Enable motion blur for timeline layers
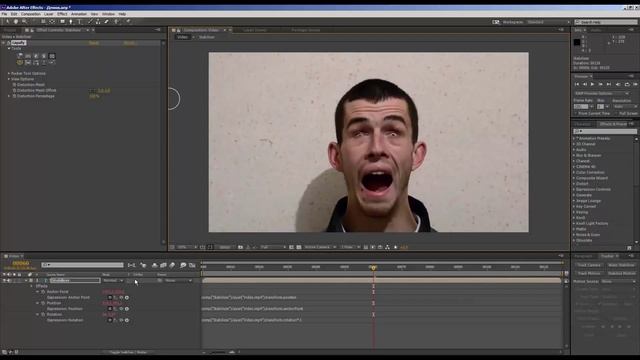Viewport: 640px width, 360px height. pos(172,265)
